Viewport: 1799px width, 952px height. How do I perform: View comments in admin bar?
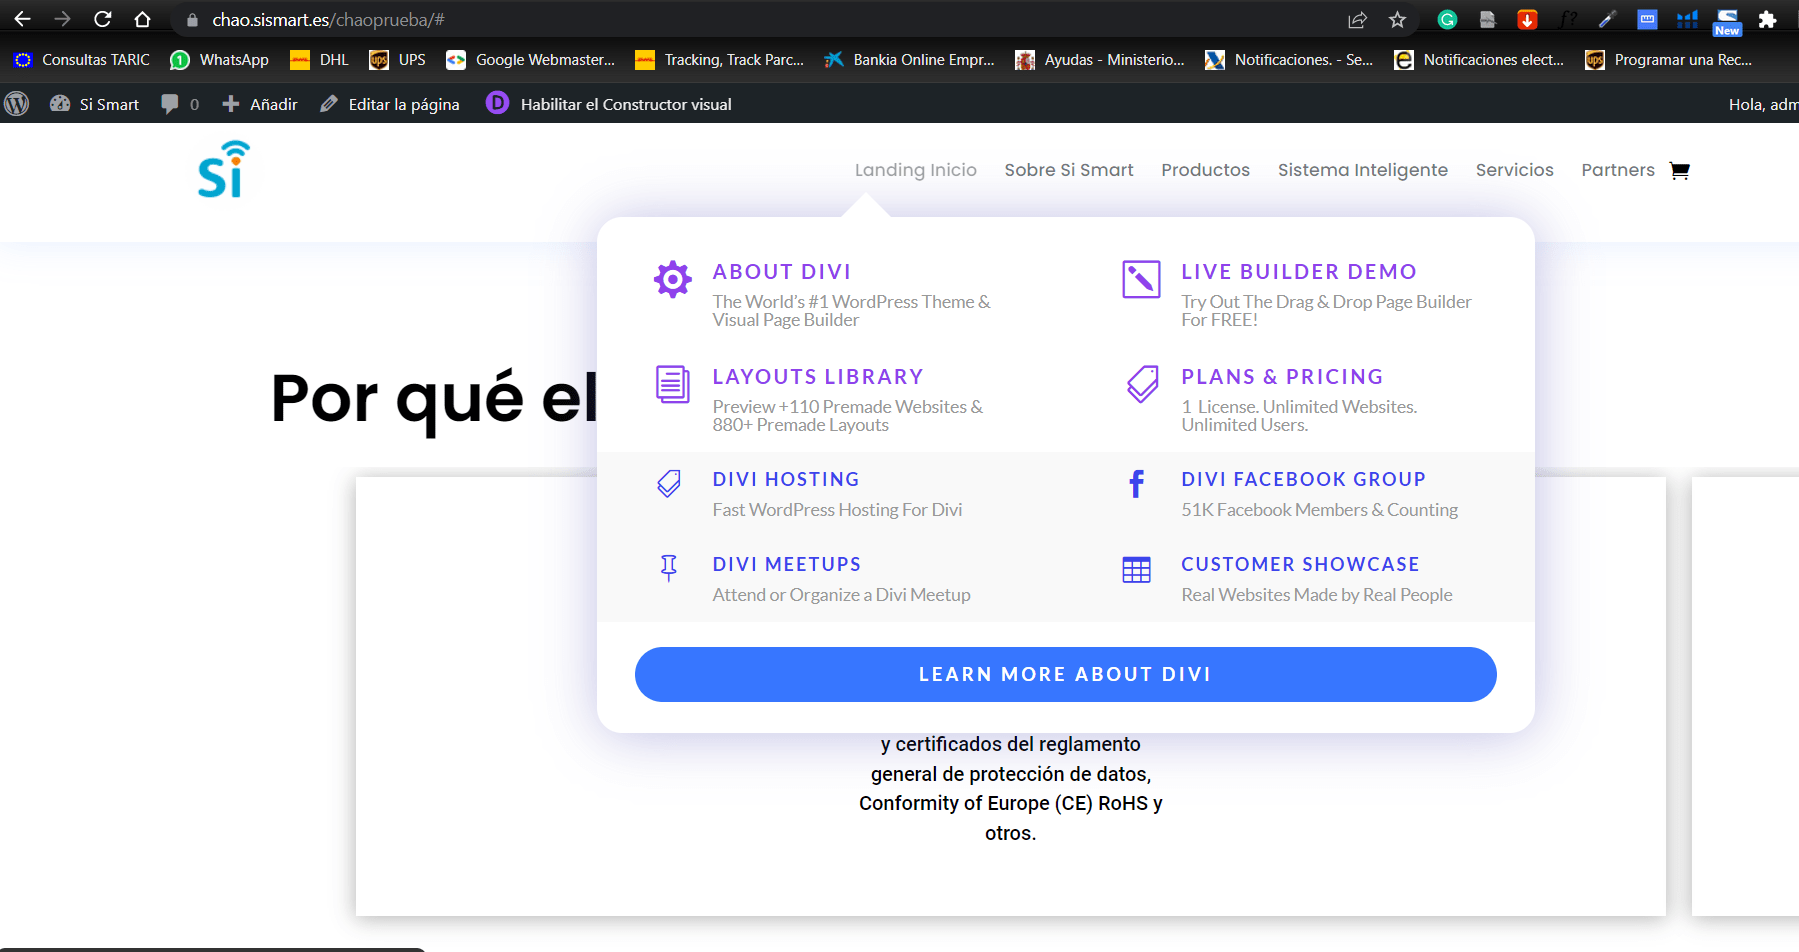180,104
